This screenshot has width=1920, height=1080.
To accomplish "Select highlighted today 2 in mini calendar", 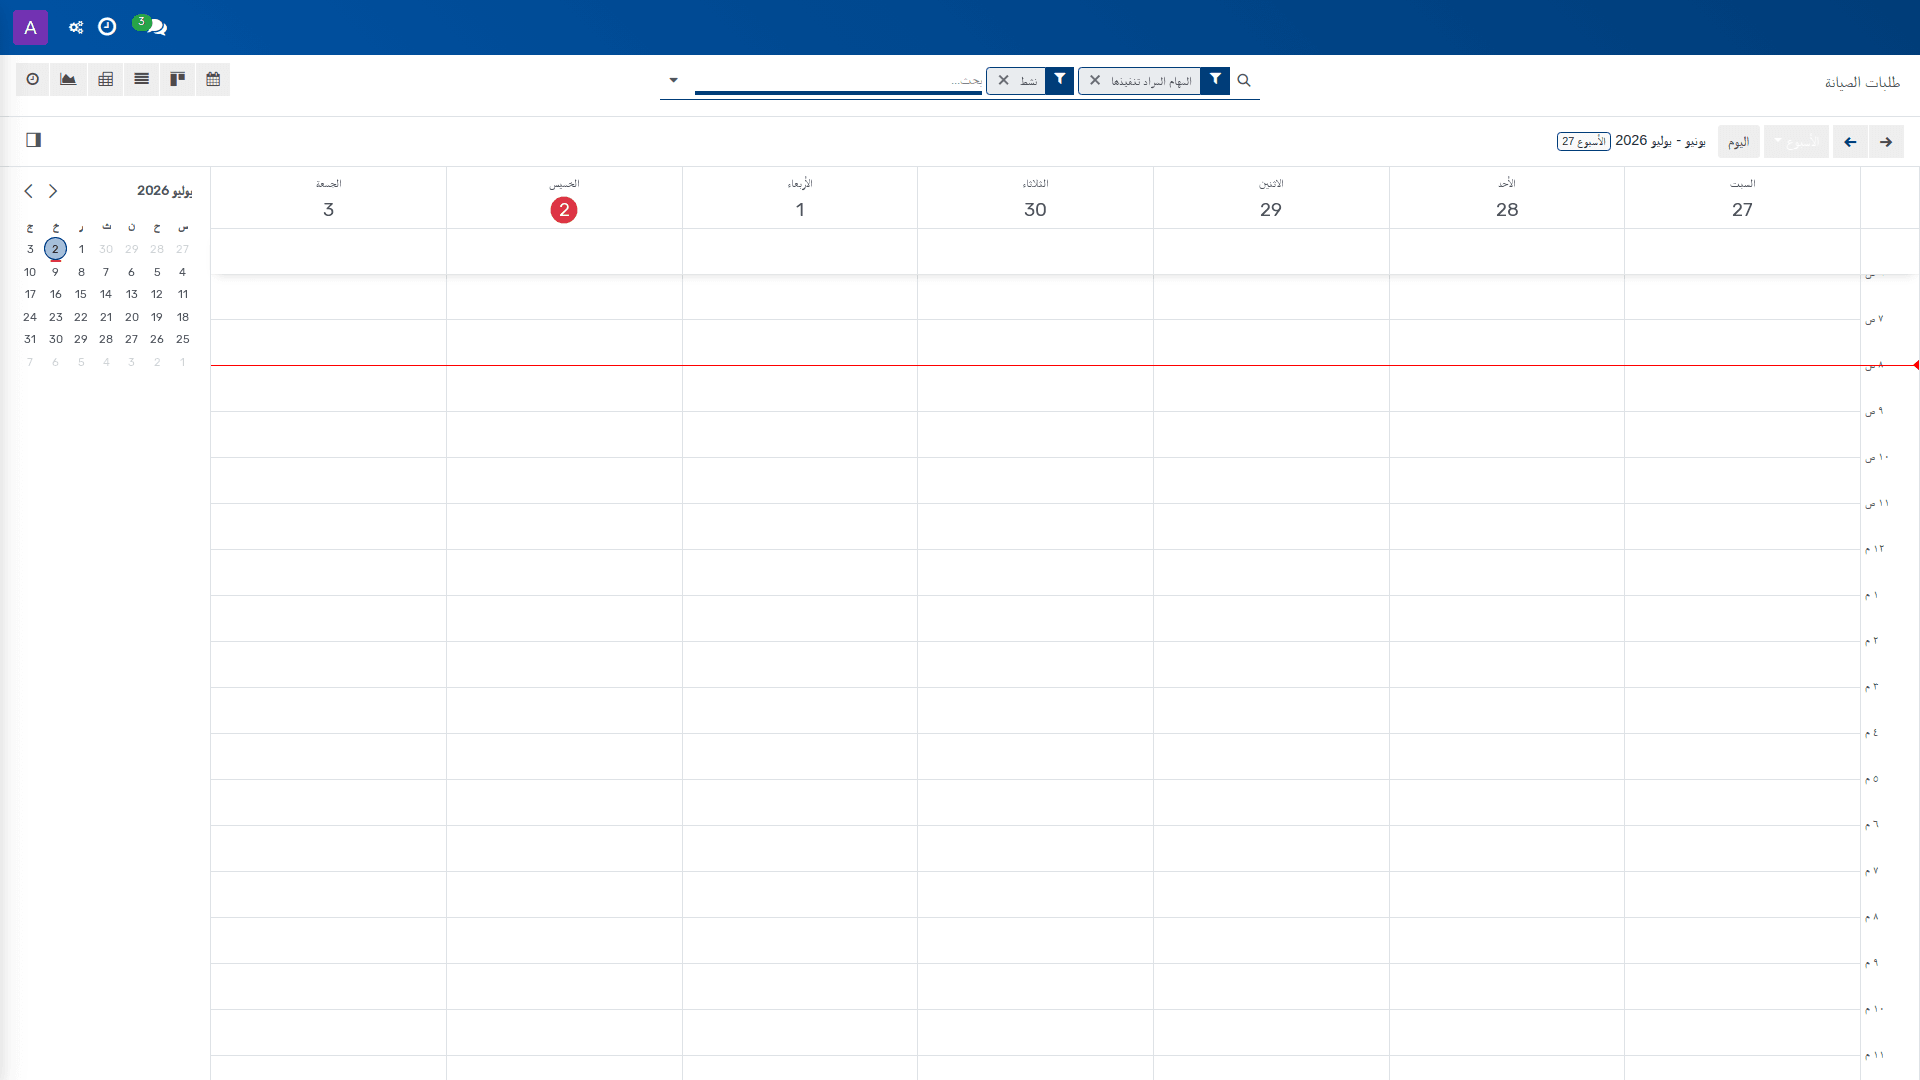I will tap(56, 249).
